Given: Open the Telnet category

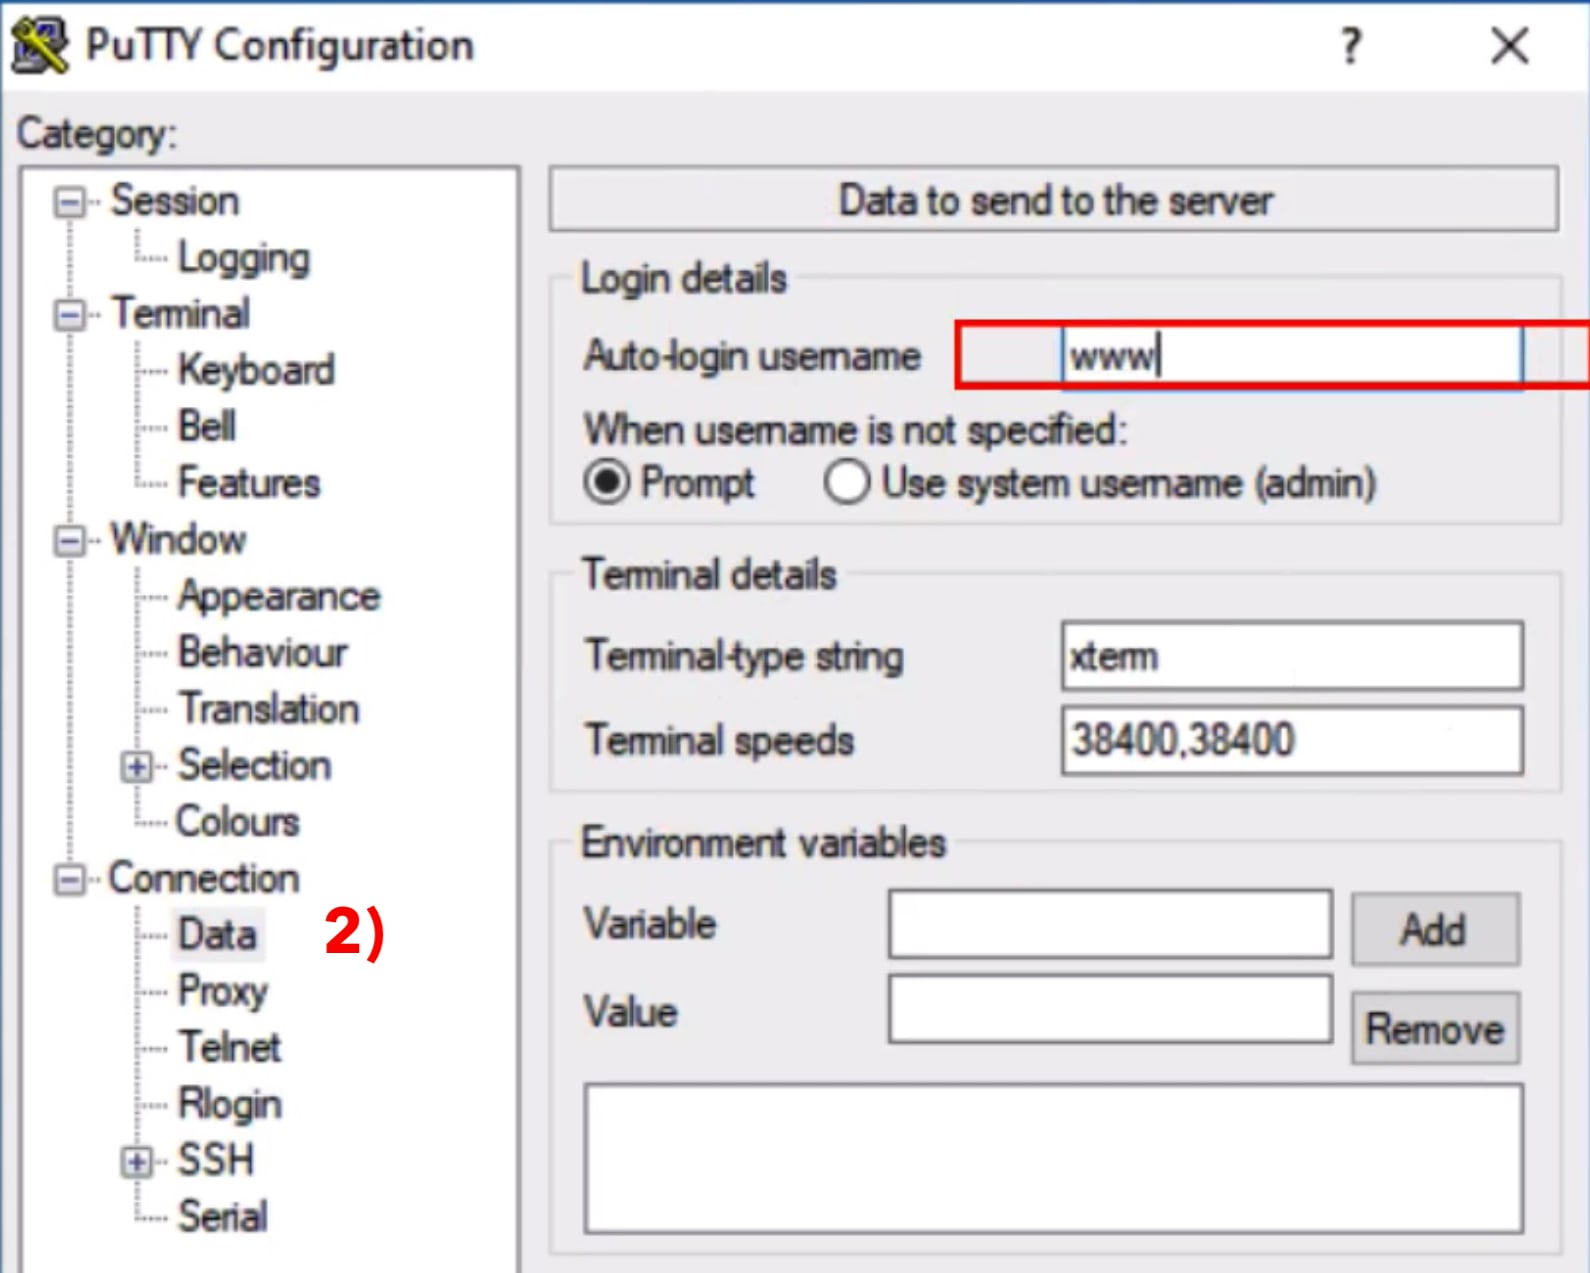Looking at the screenshot, I should [x=230, y=1047].
